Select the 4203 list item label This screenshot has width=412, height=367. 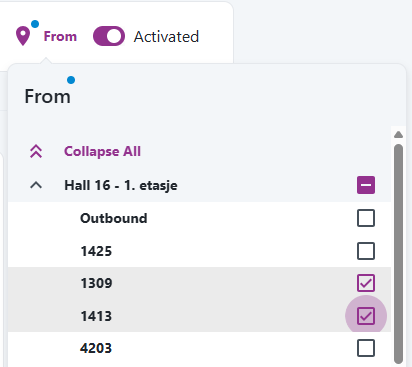(x=96, y=348)
